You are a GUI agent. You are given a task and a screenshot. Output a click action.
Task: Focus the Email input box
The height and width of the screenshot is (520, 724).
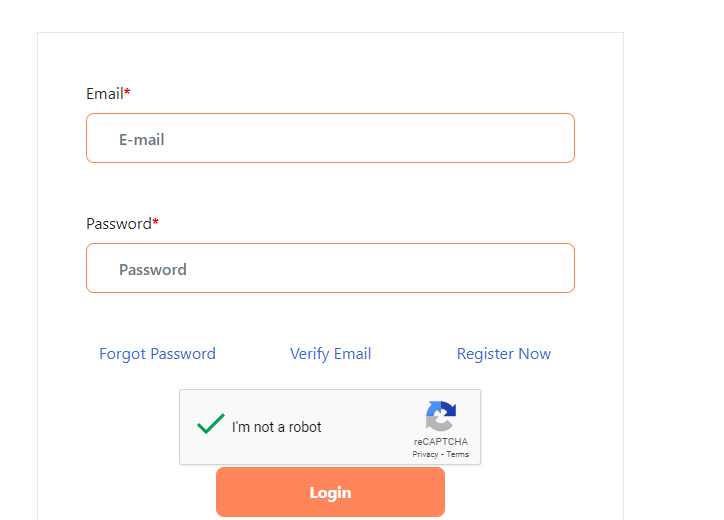tap(330, 138)
